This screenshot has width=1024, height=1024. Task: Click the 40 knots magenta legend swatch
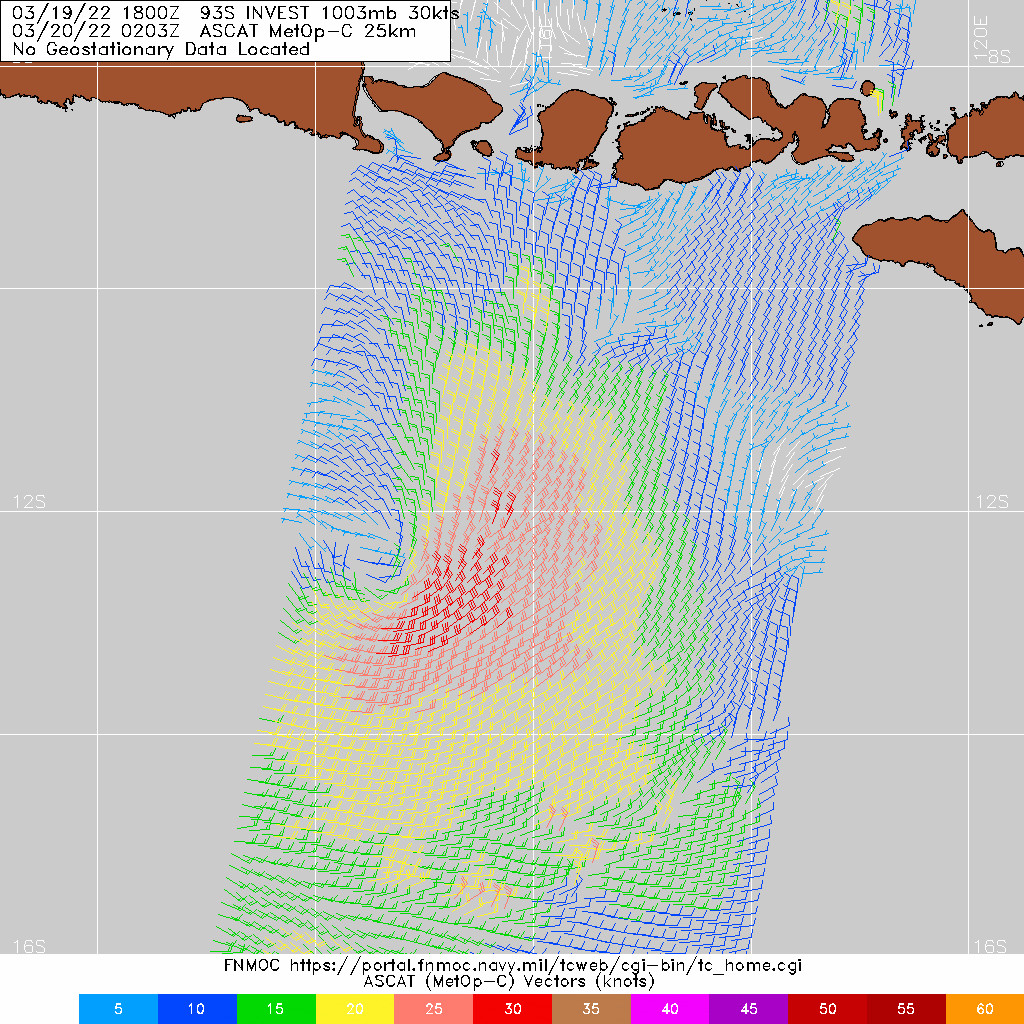670,1009
